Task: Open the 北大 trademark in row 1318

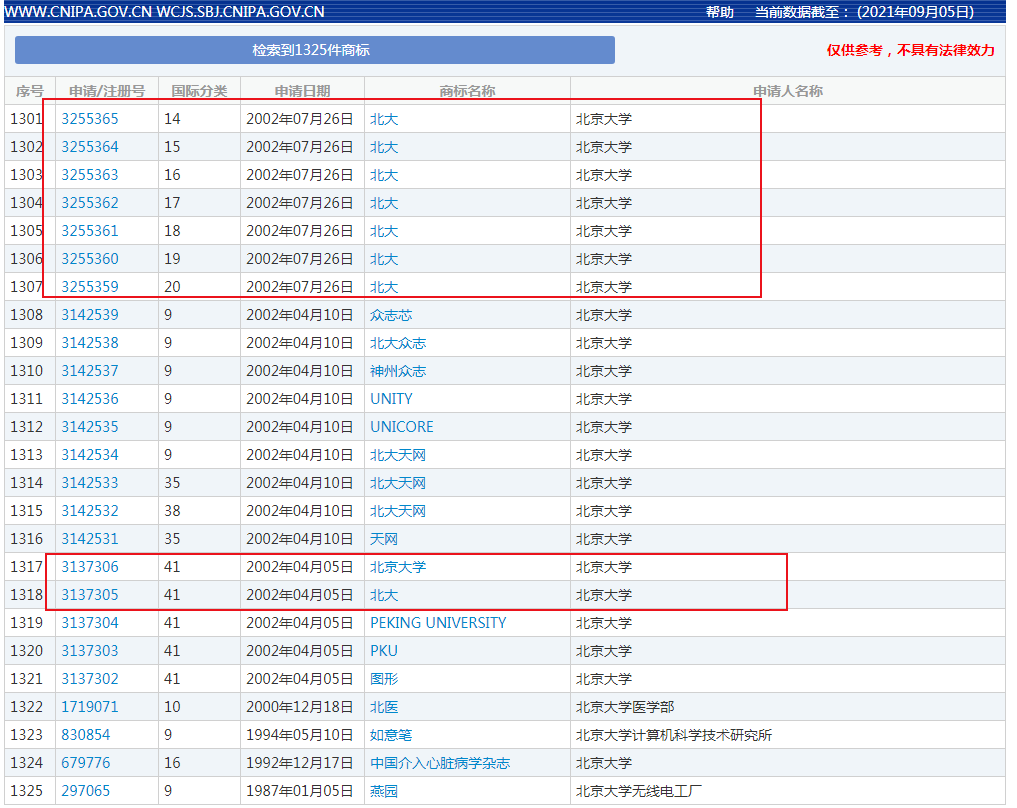Action: tap(384, 594)
